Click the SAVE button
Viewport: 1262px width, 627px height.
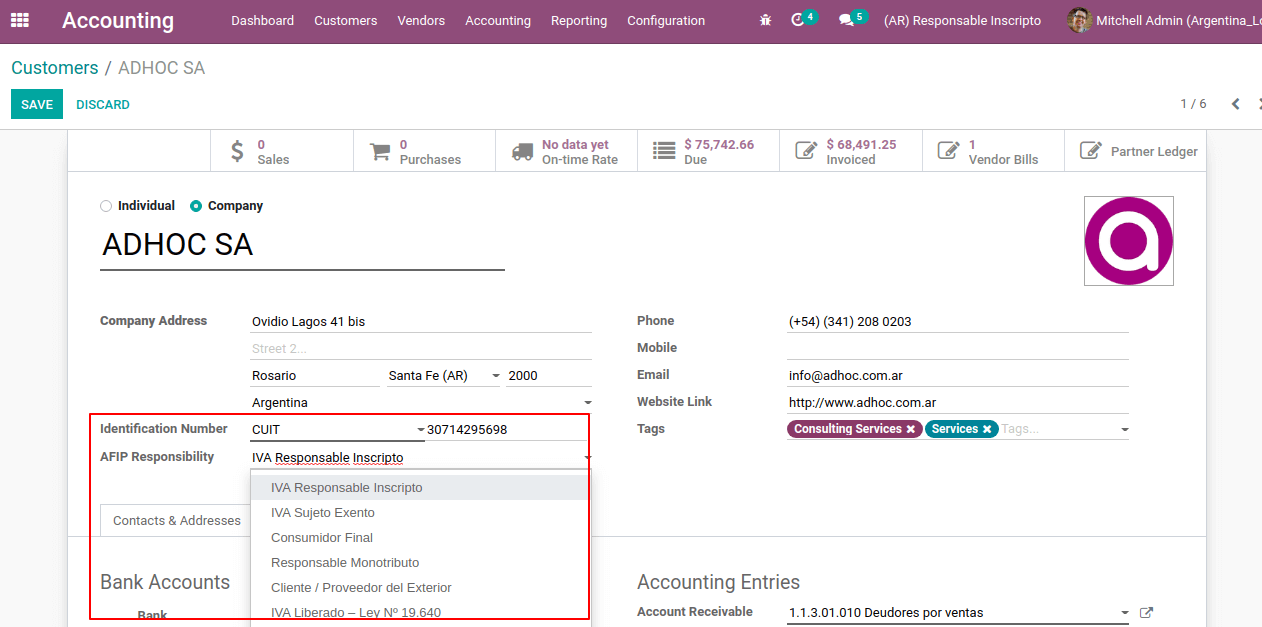coord(37,104)
